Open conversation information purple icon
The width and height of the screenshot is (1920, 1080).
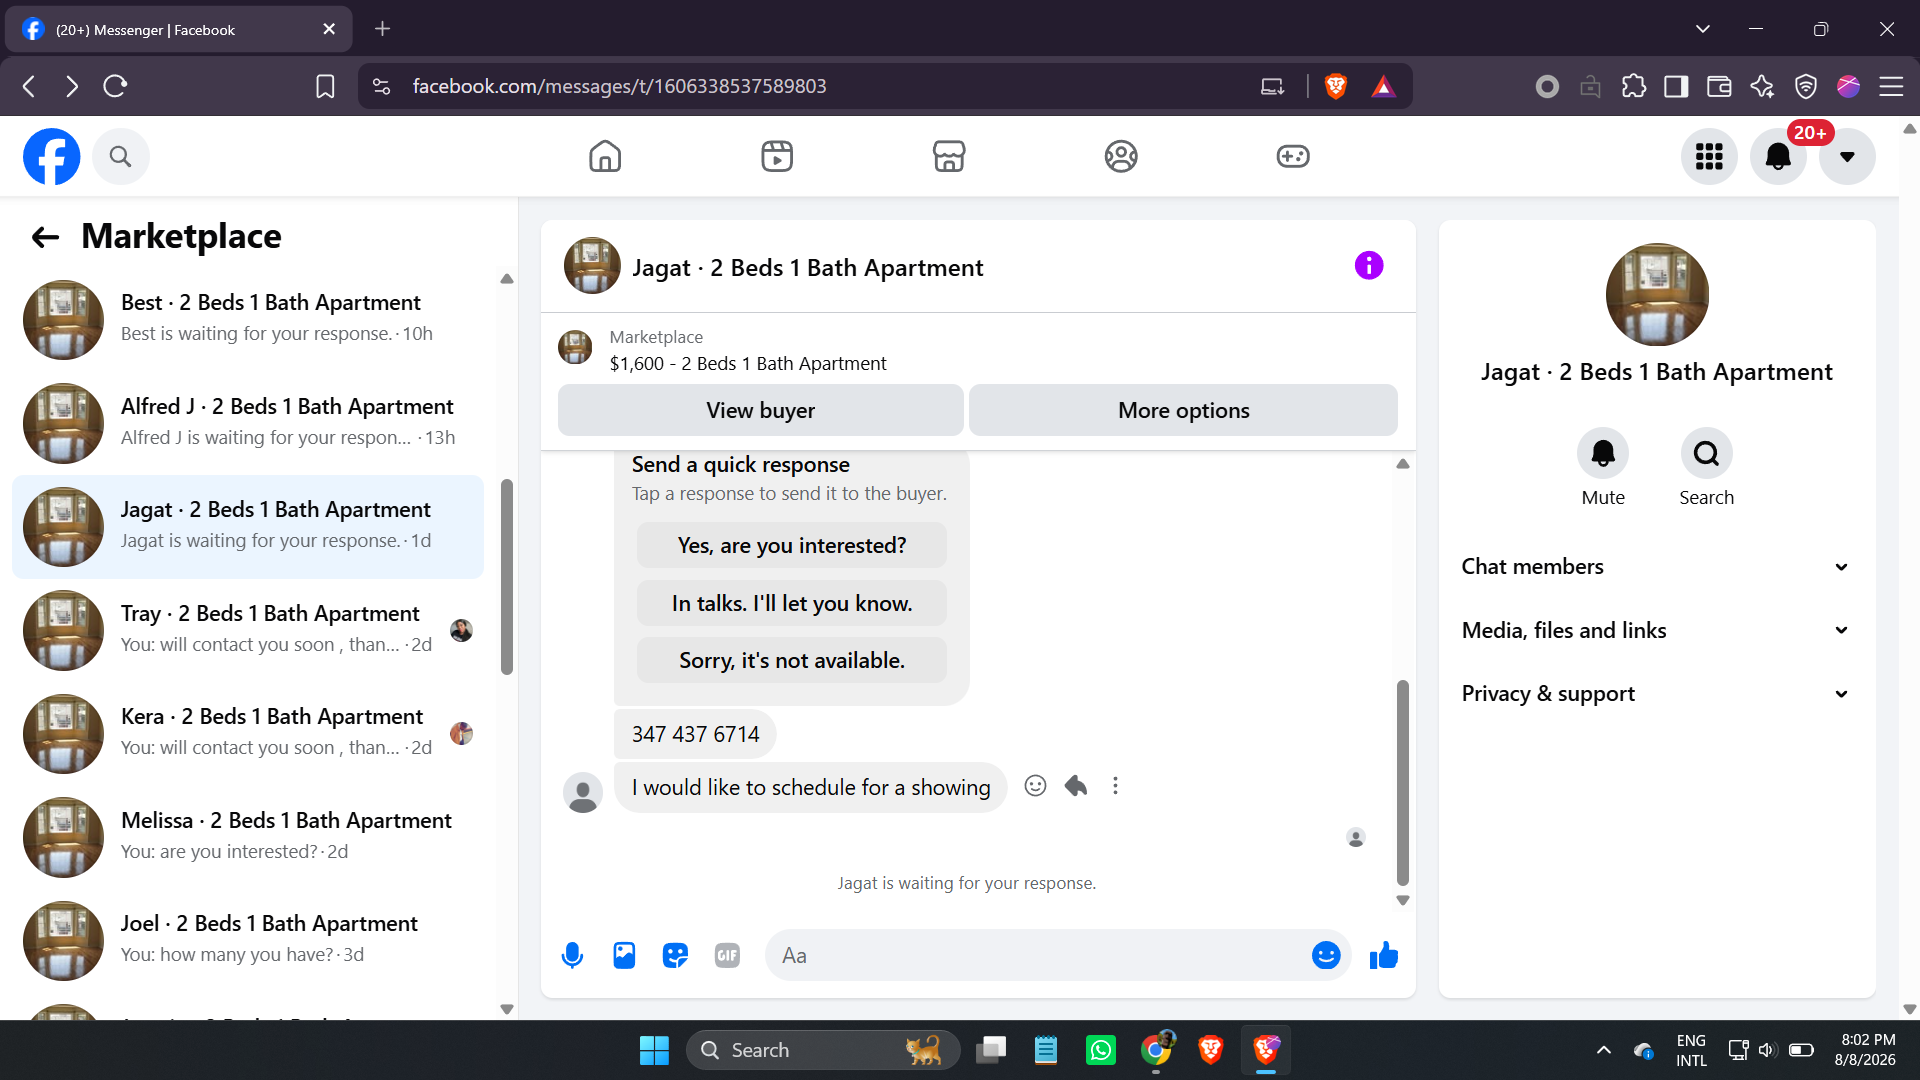pyautogui.click(x=1369, y=266)
